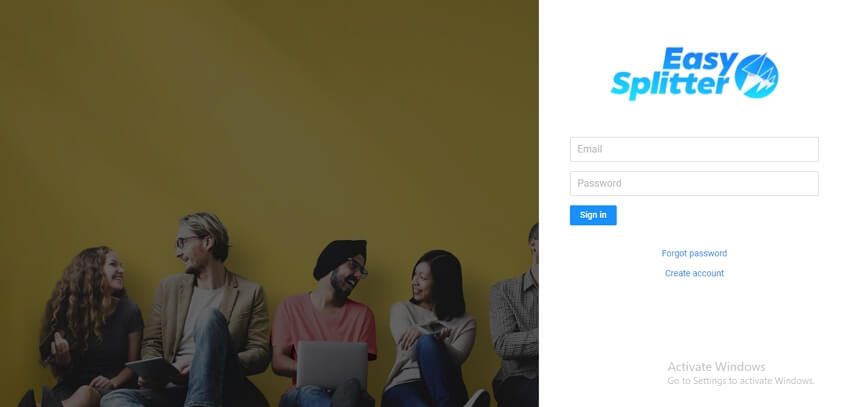
Task: Click the tablet held by blazer man
Action: [152, 370]
